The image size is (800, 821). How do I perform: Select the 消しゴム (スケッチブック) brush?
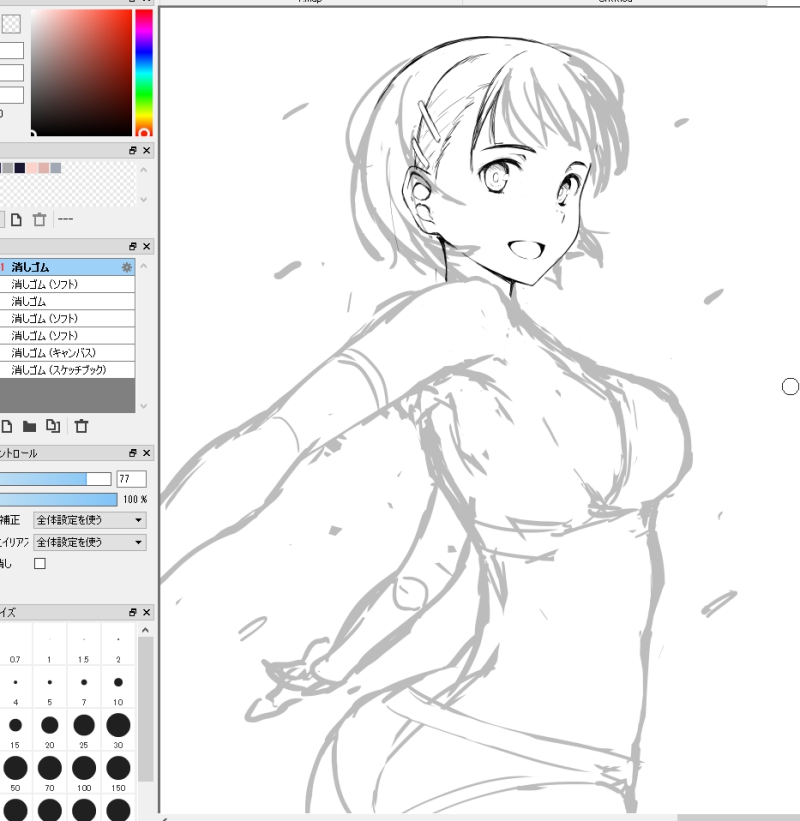point(67,370)
